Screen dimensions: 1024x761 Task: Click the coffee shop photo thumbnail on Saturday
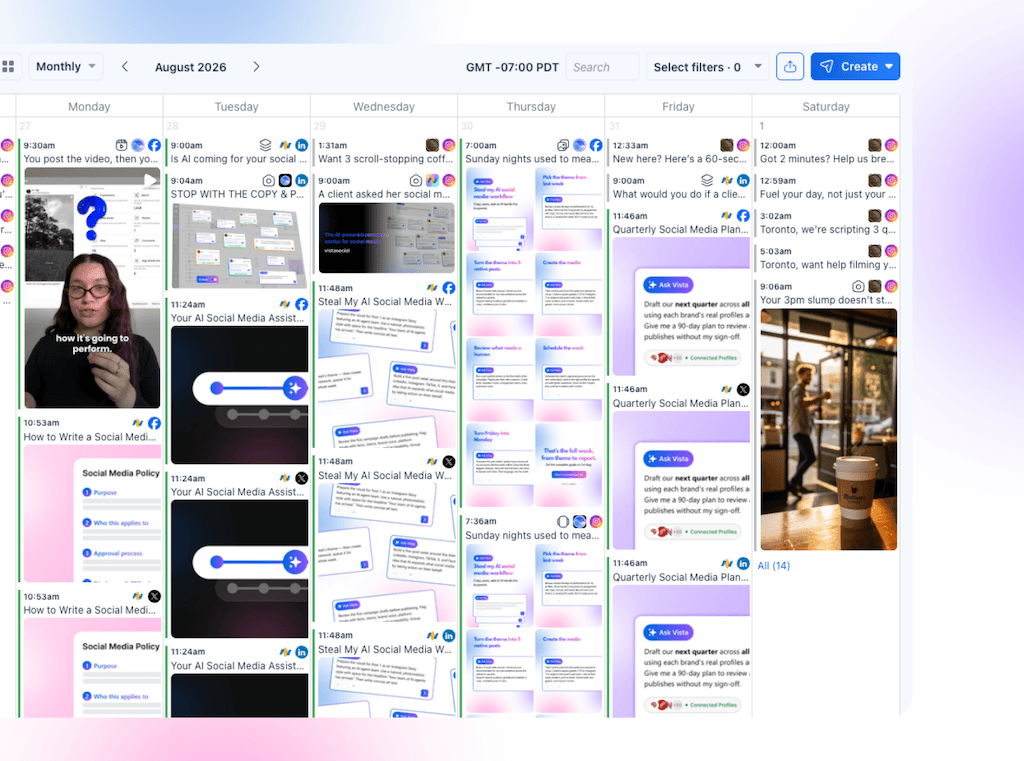point(828,429)
